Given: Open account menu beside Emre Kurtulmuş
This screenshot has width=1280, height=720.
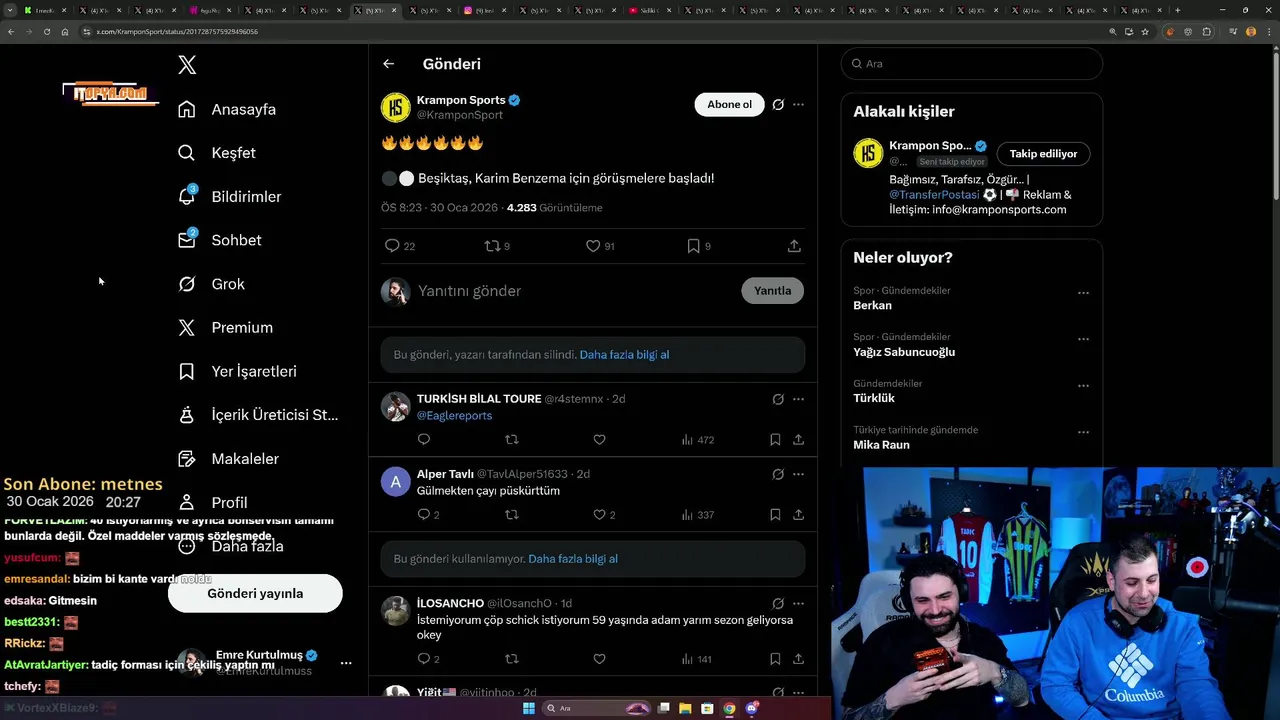Looking at the screenshot, I should (x=346, y=663).
